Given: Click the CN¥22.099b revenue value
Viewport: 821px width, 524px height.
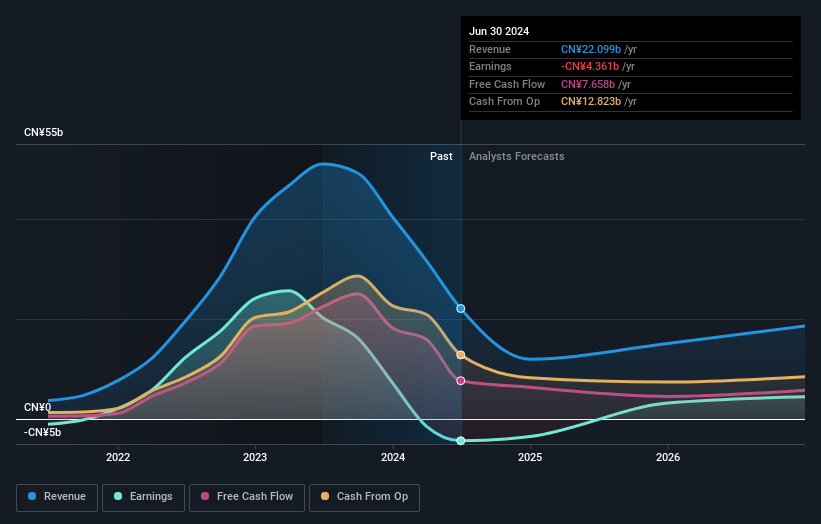Looking at the screenshot, I should coord(591,49).
